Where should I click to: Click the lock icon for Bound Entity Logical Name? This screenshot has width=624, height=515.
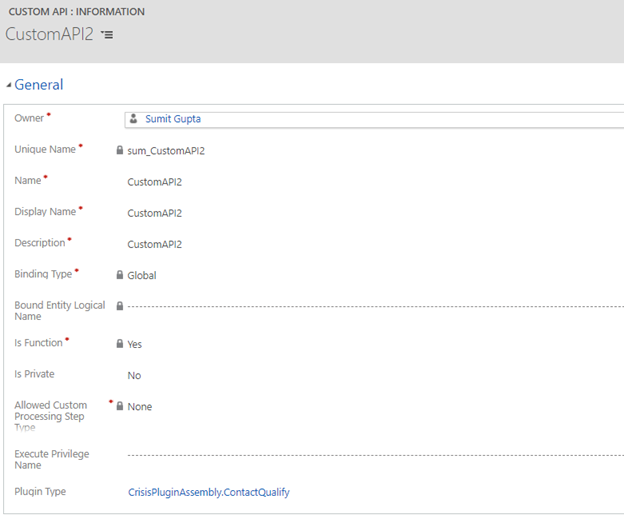coord(120,305)
